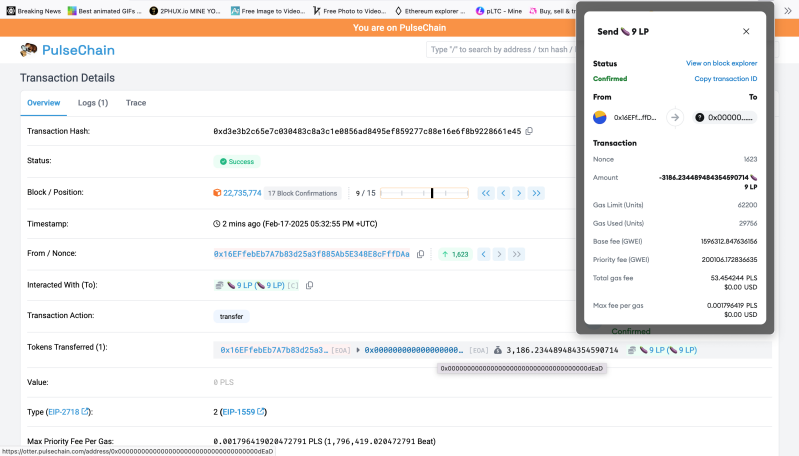
Task: Switch to the Trace tab
Action: pos(136,103)
